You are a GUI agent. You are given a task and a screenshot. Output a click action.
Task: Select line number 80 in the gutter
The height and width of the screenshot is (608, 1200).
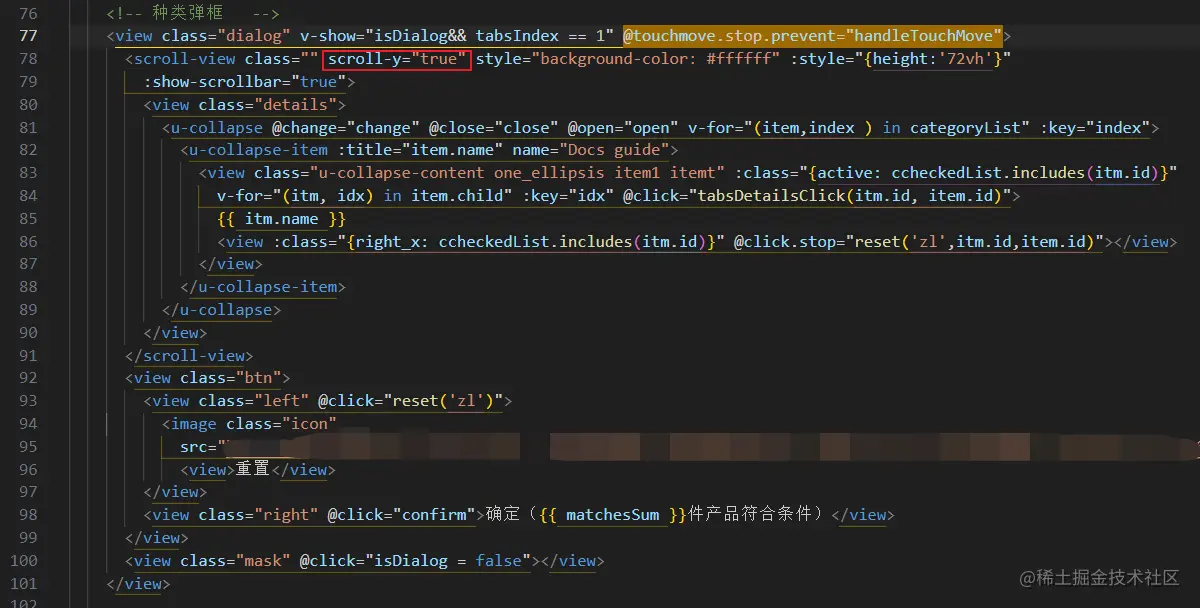tap(28, 105)
